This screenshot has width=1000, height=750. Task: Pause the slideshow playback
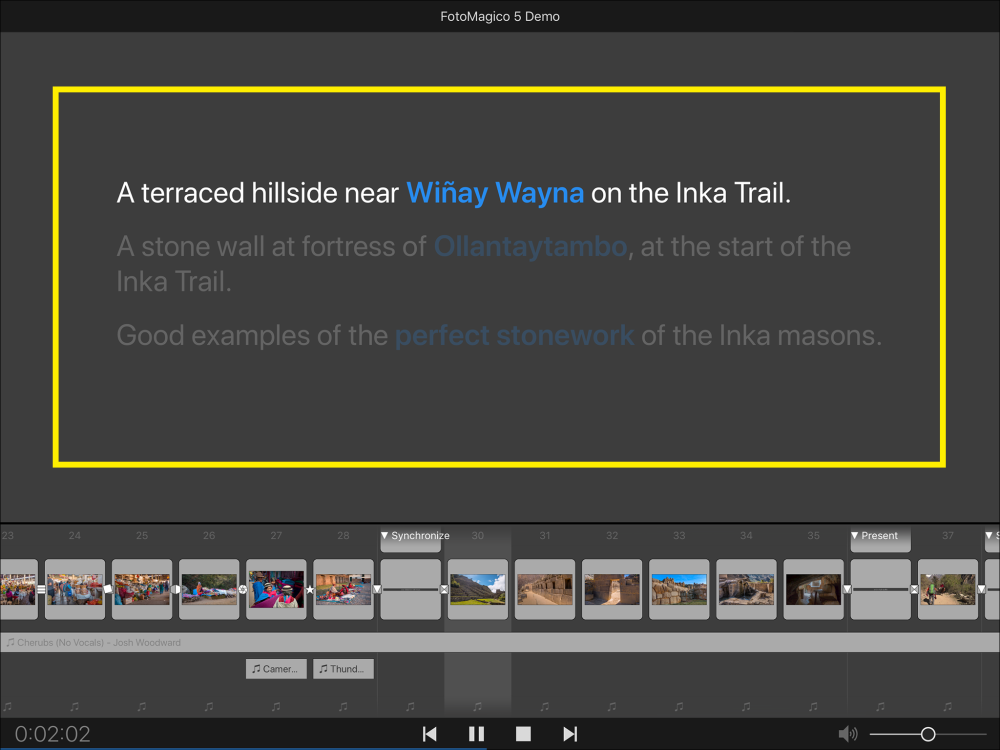click(476, 734)
